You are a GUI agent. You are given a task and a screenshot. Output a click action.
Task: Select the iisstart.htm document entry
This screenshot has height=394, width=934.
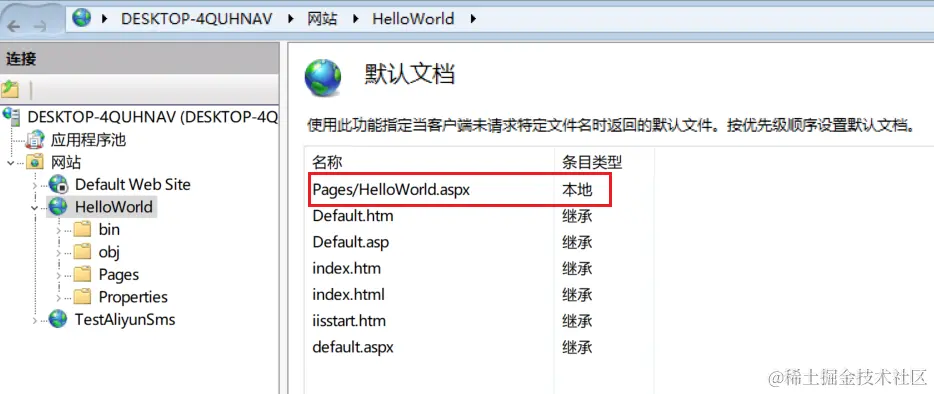[x=349, y=321]
